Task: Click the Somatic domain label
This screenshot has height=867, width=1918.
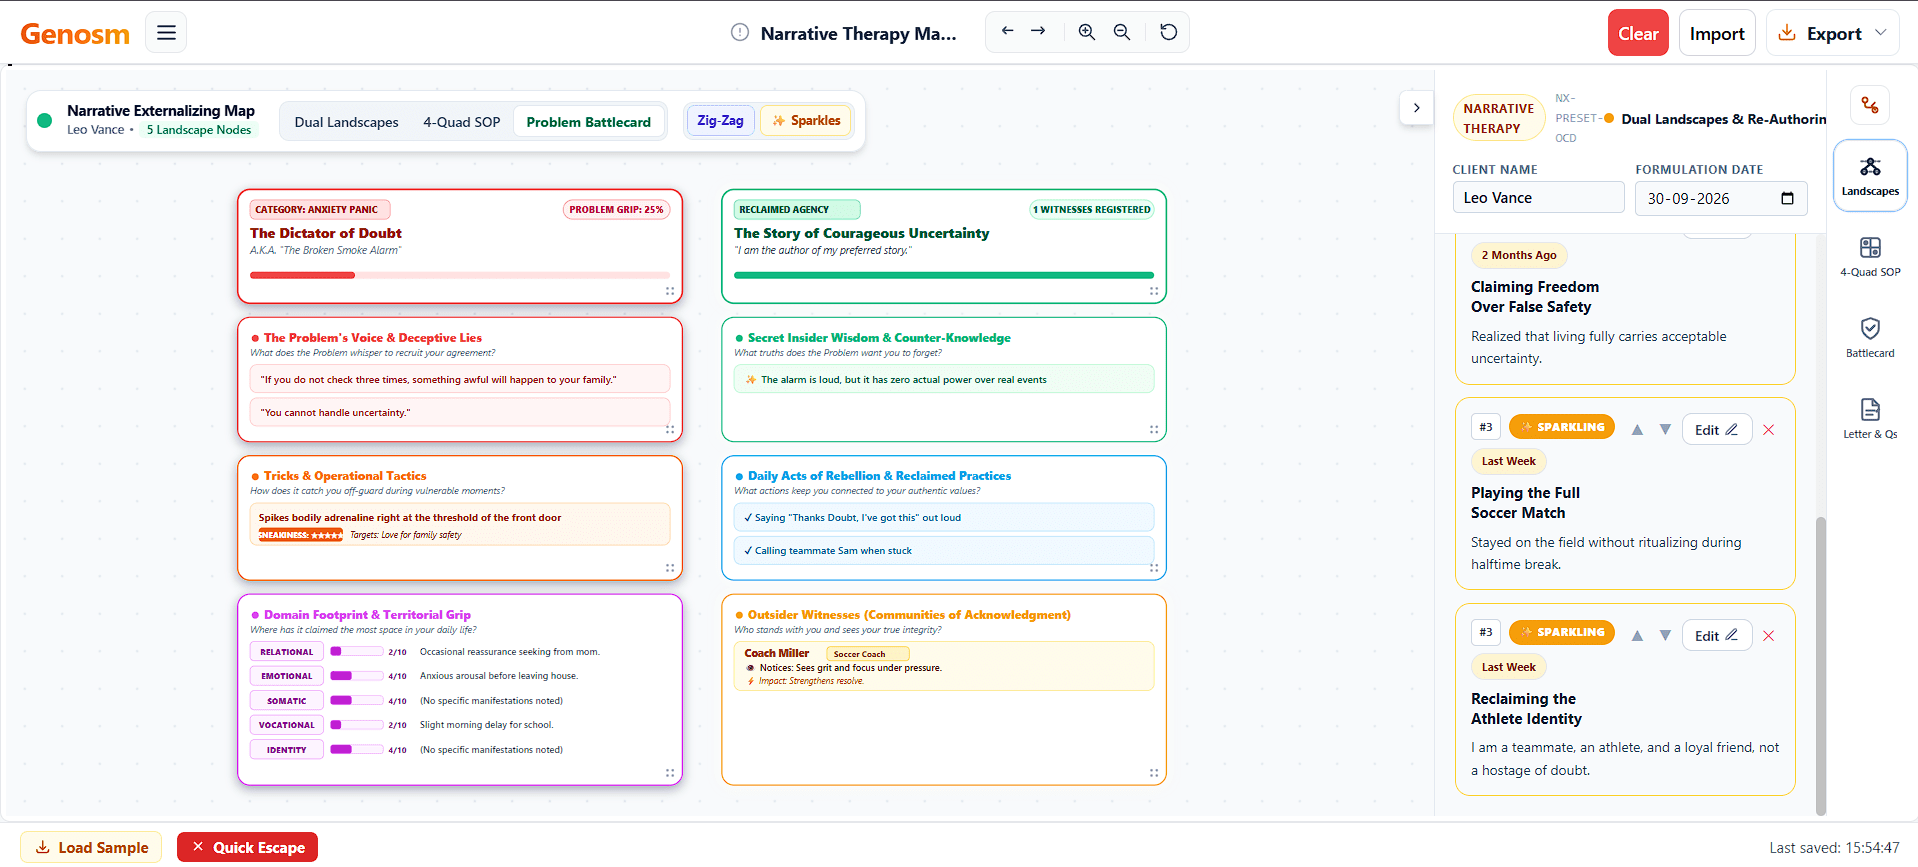Action: tap(286, 700)
